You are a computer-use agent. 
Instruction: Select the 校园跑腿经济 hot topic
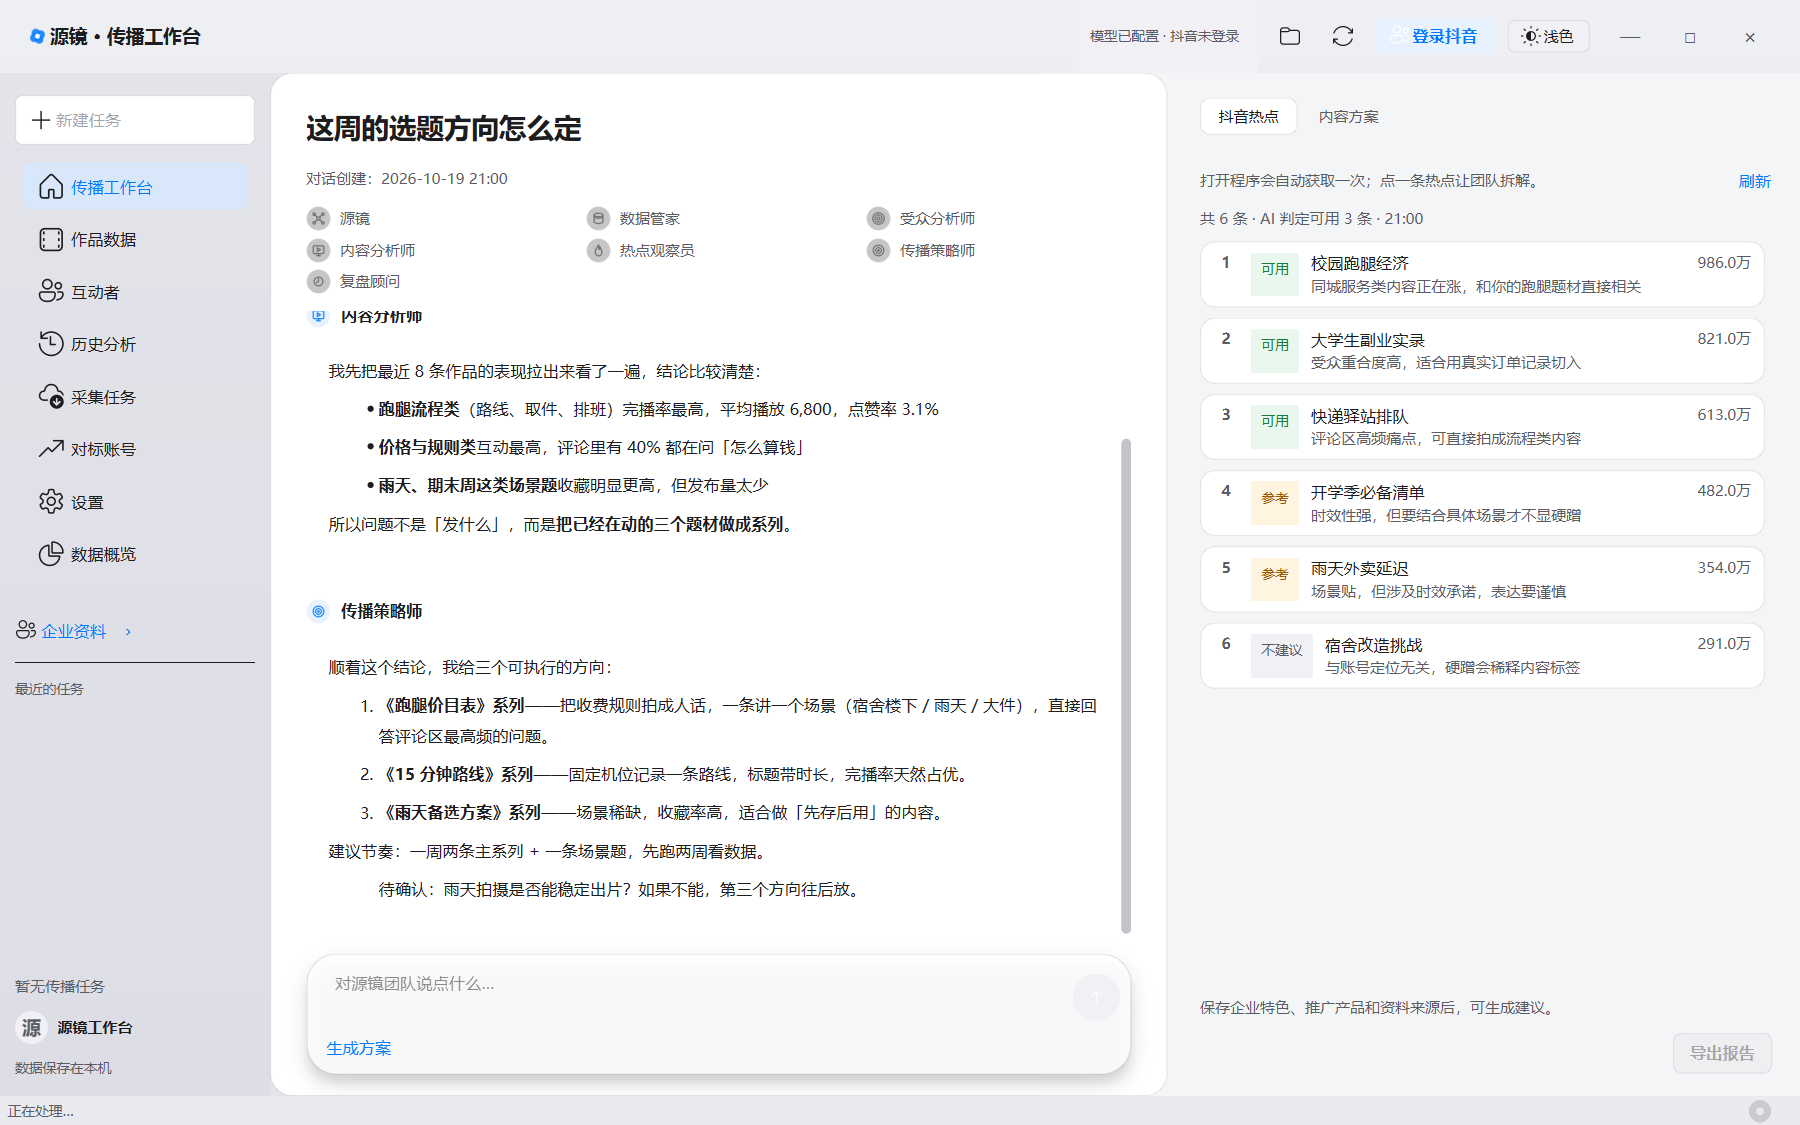(x=1482, y=274)
